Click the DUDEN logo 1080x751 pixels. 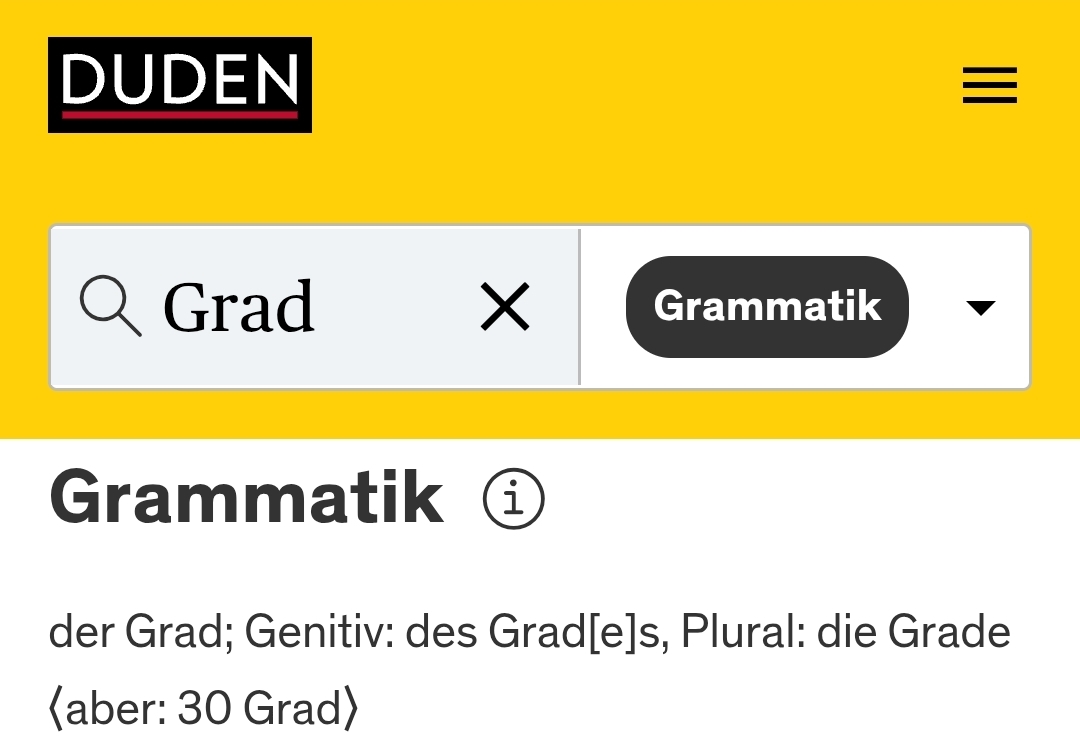180,85
